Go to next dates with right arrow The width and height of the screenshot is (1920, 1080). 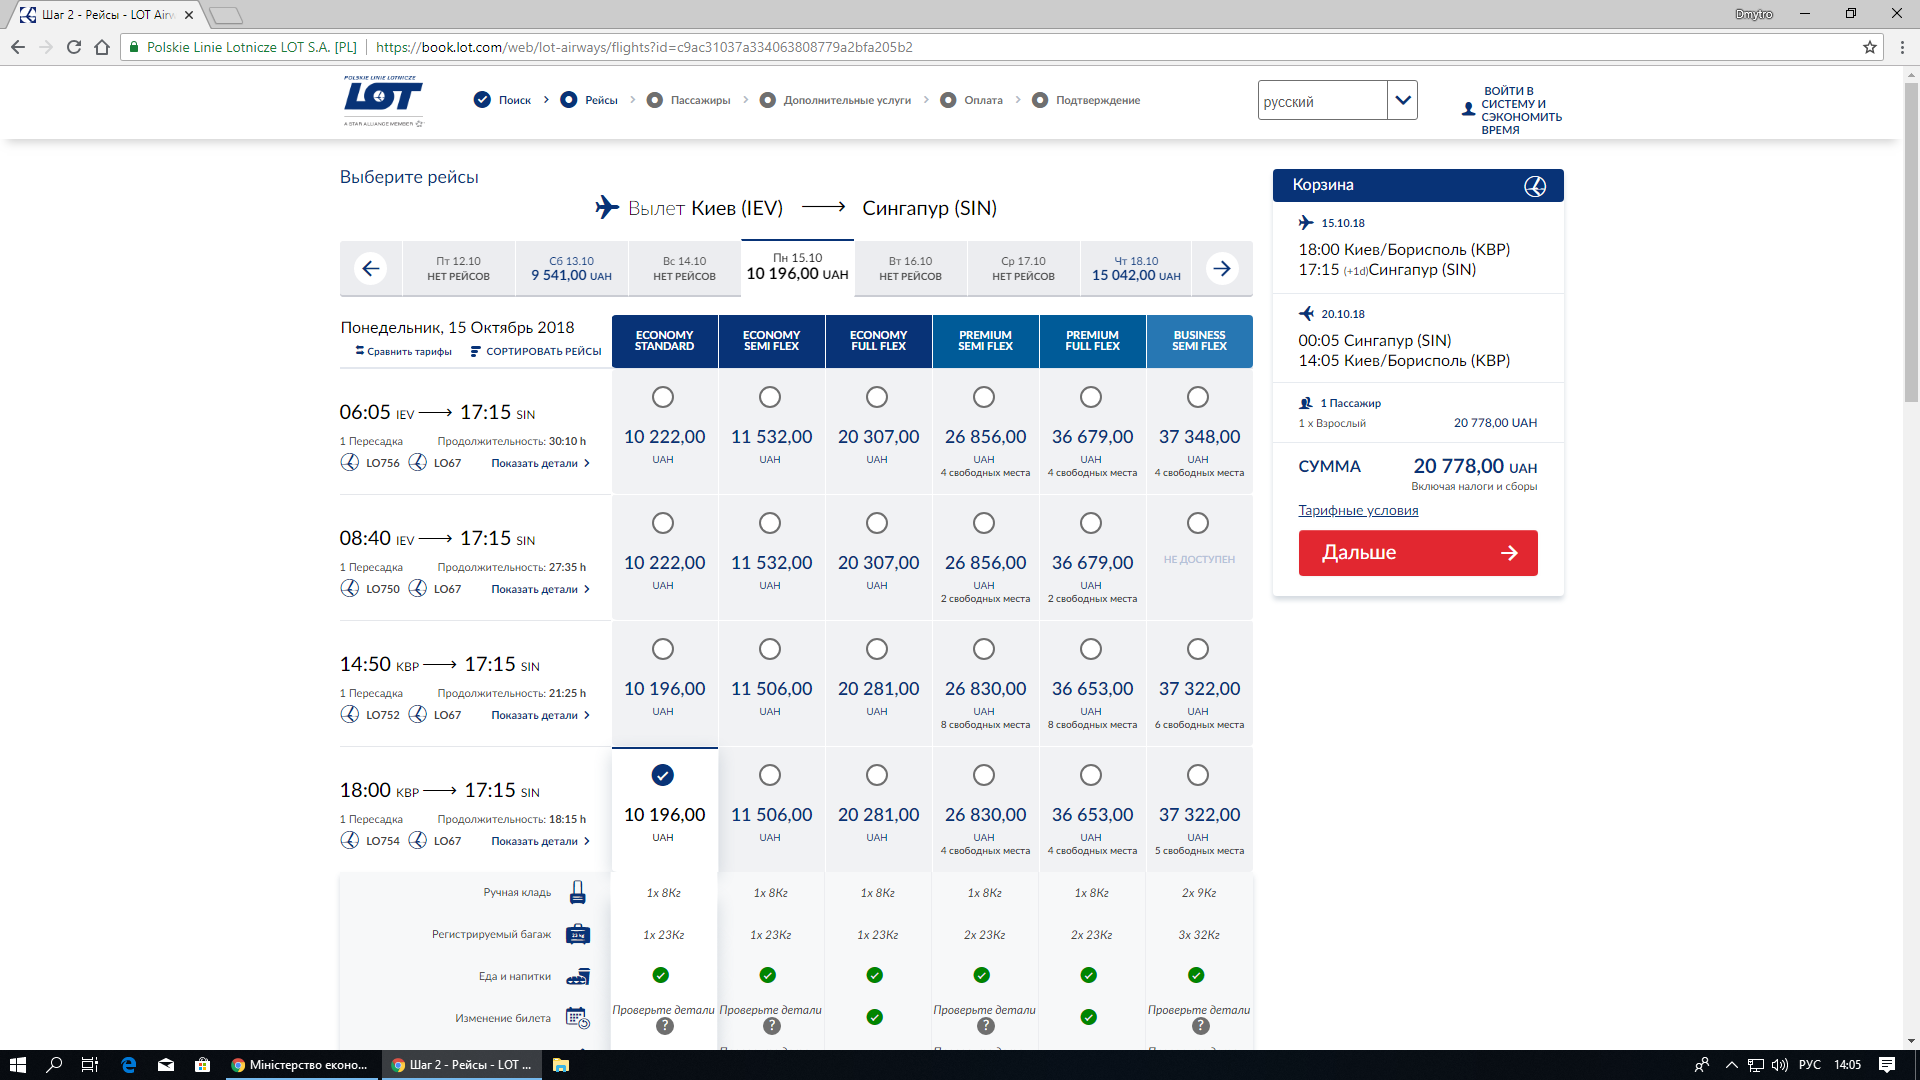1222,268
